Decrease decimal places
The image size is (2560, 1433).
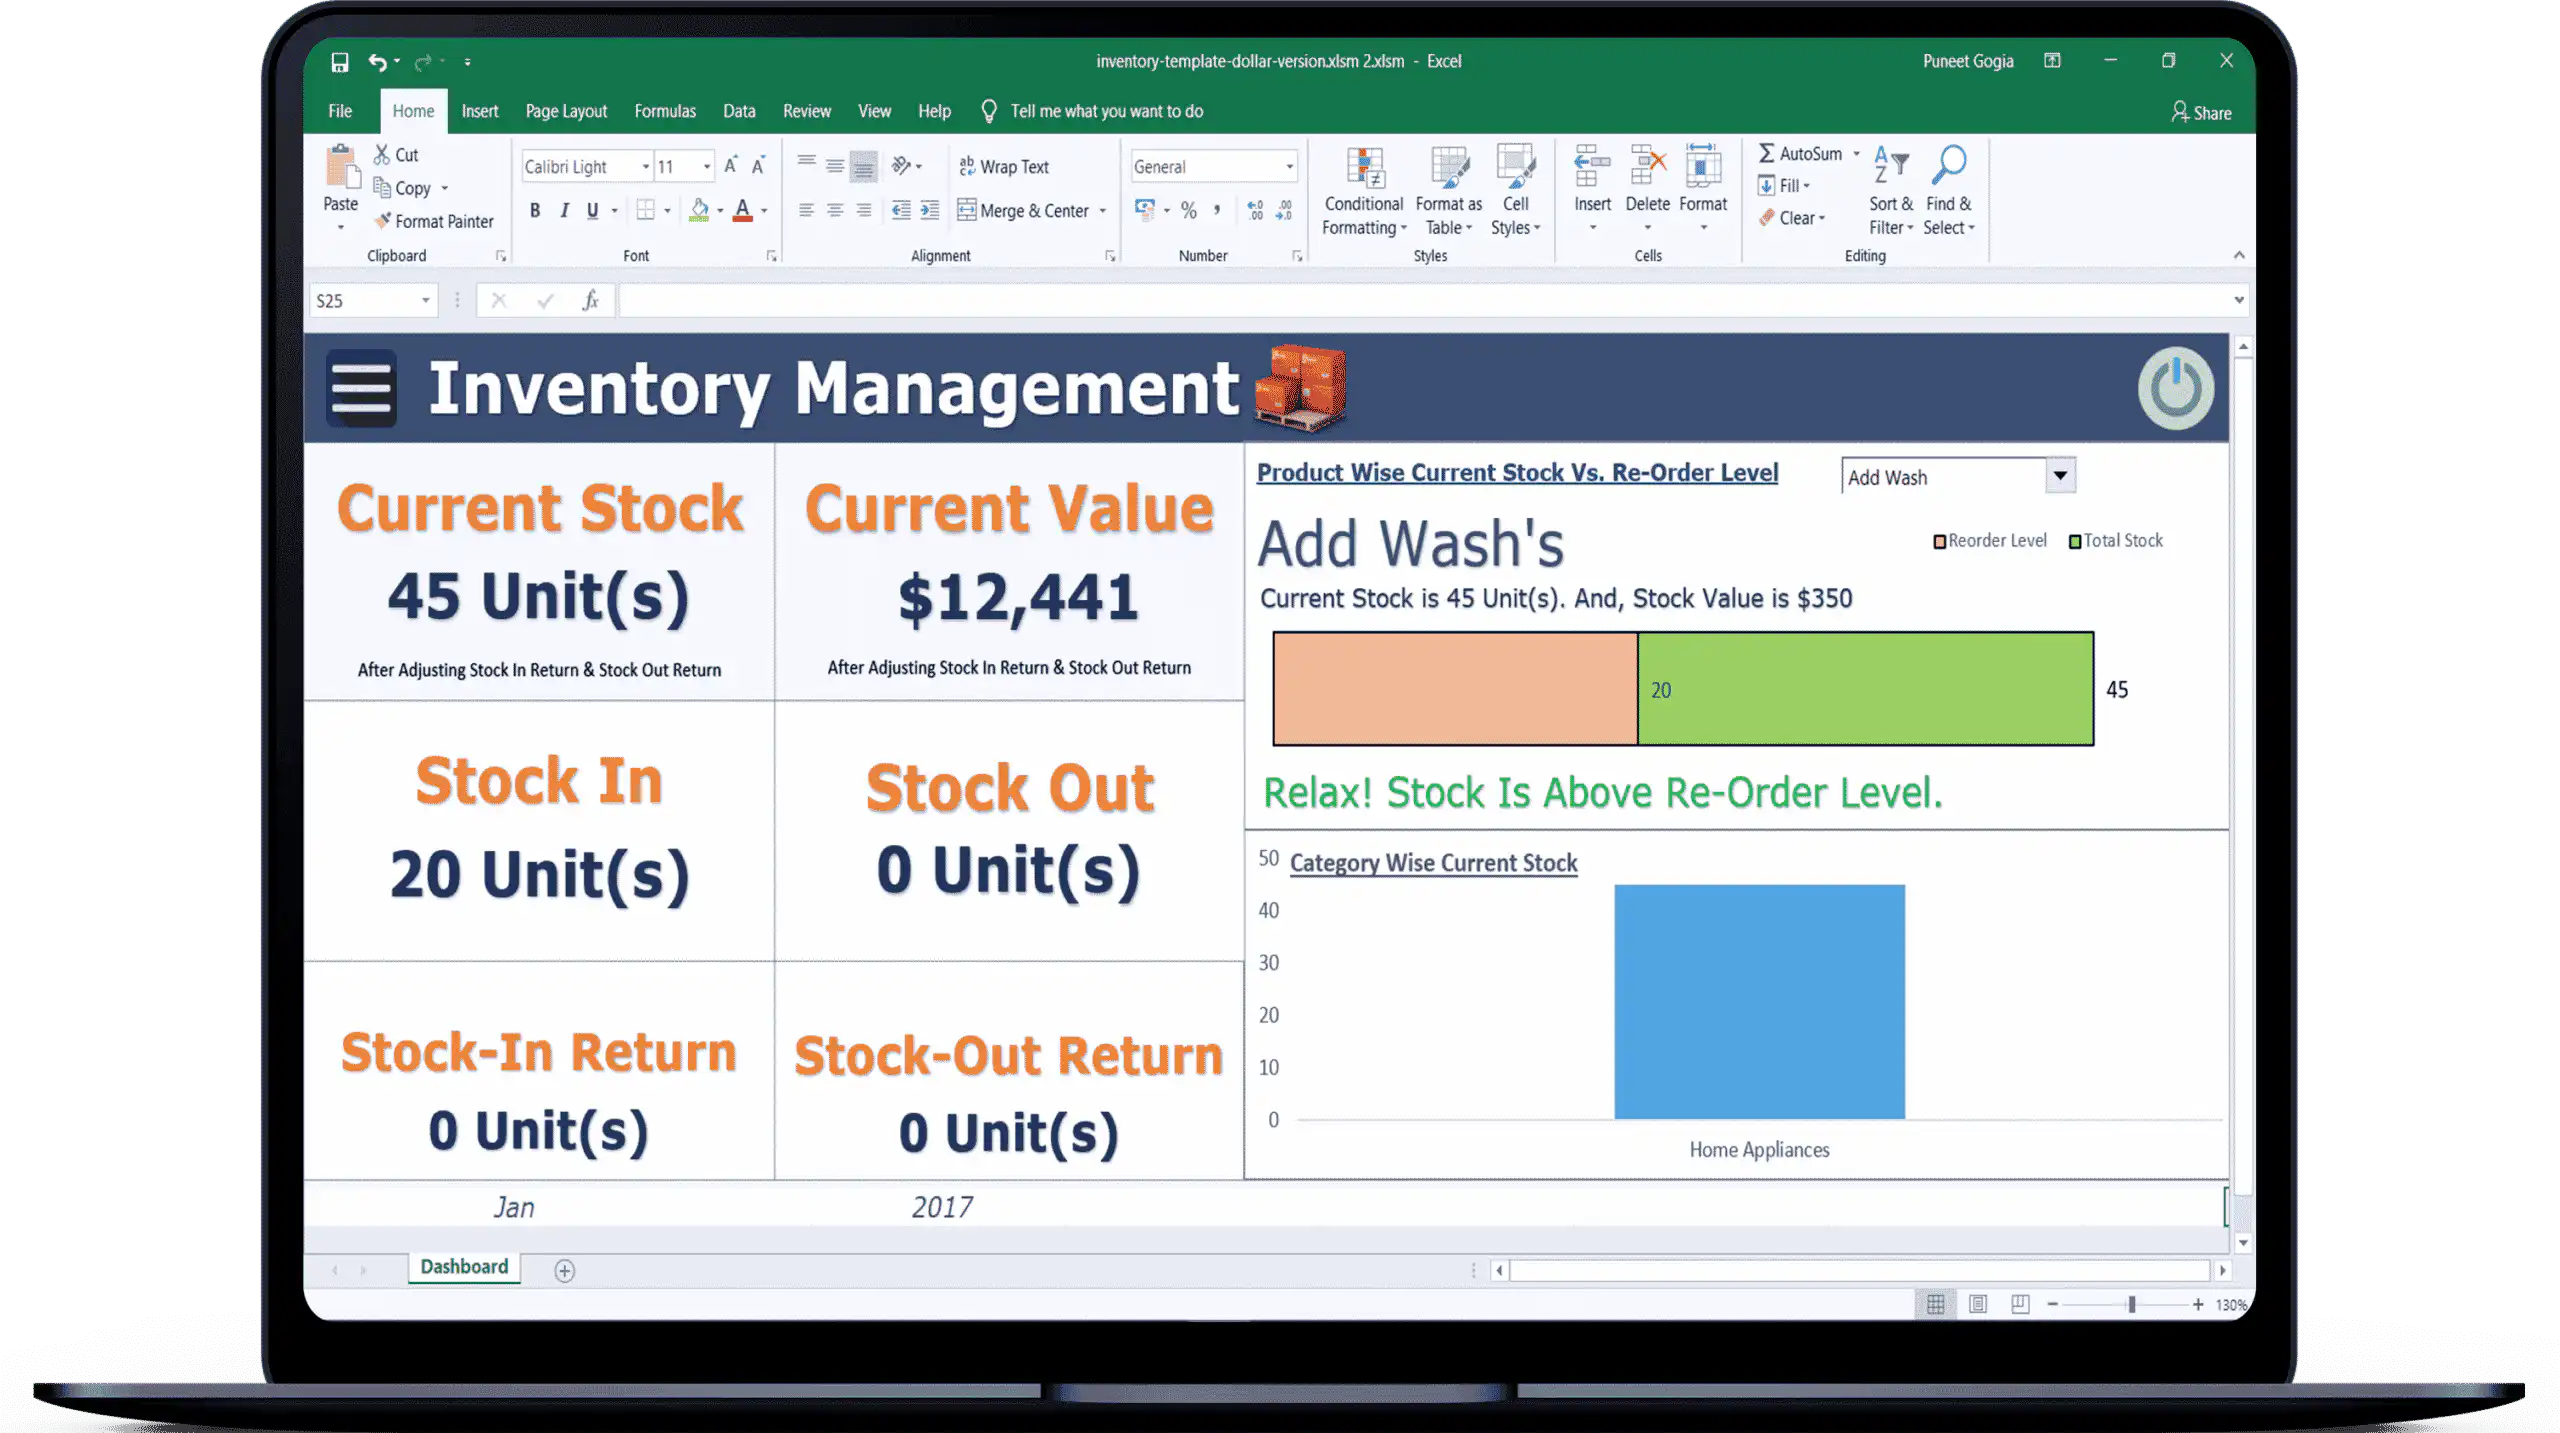coord(1284,210)
